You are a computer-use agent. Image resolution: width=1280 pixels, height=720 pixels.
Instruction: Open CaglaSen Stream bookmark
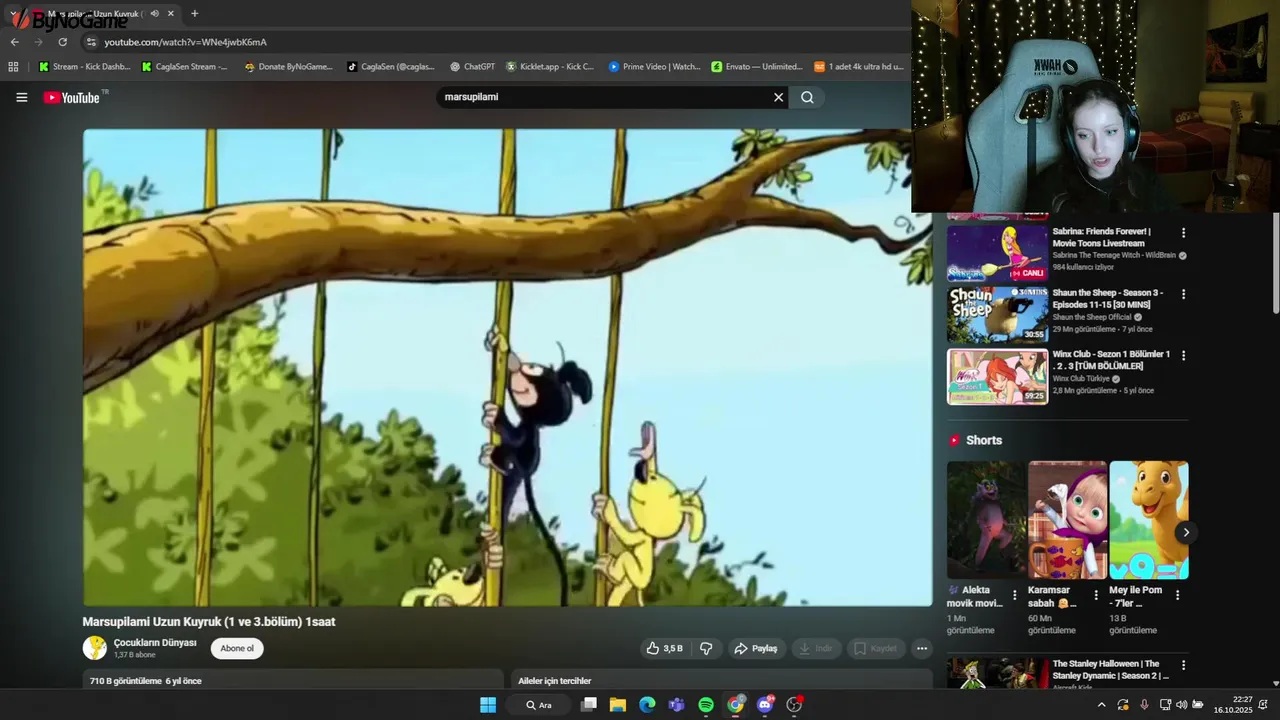(185, 67)
